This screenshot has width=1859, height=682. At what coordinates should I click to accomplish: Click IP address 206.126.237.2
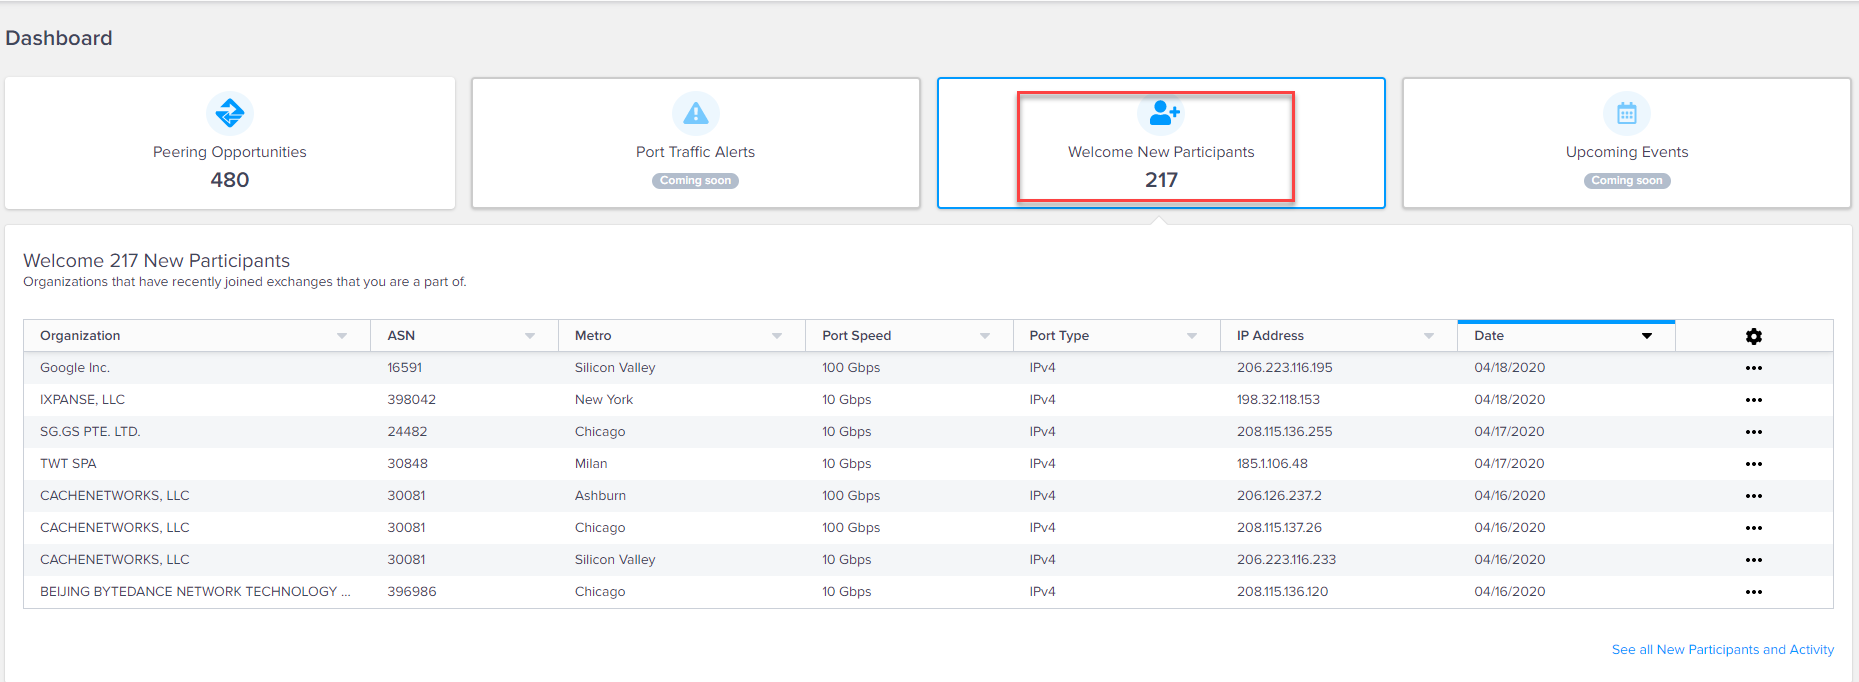1279,496
